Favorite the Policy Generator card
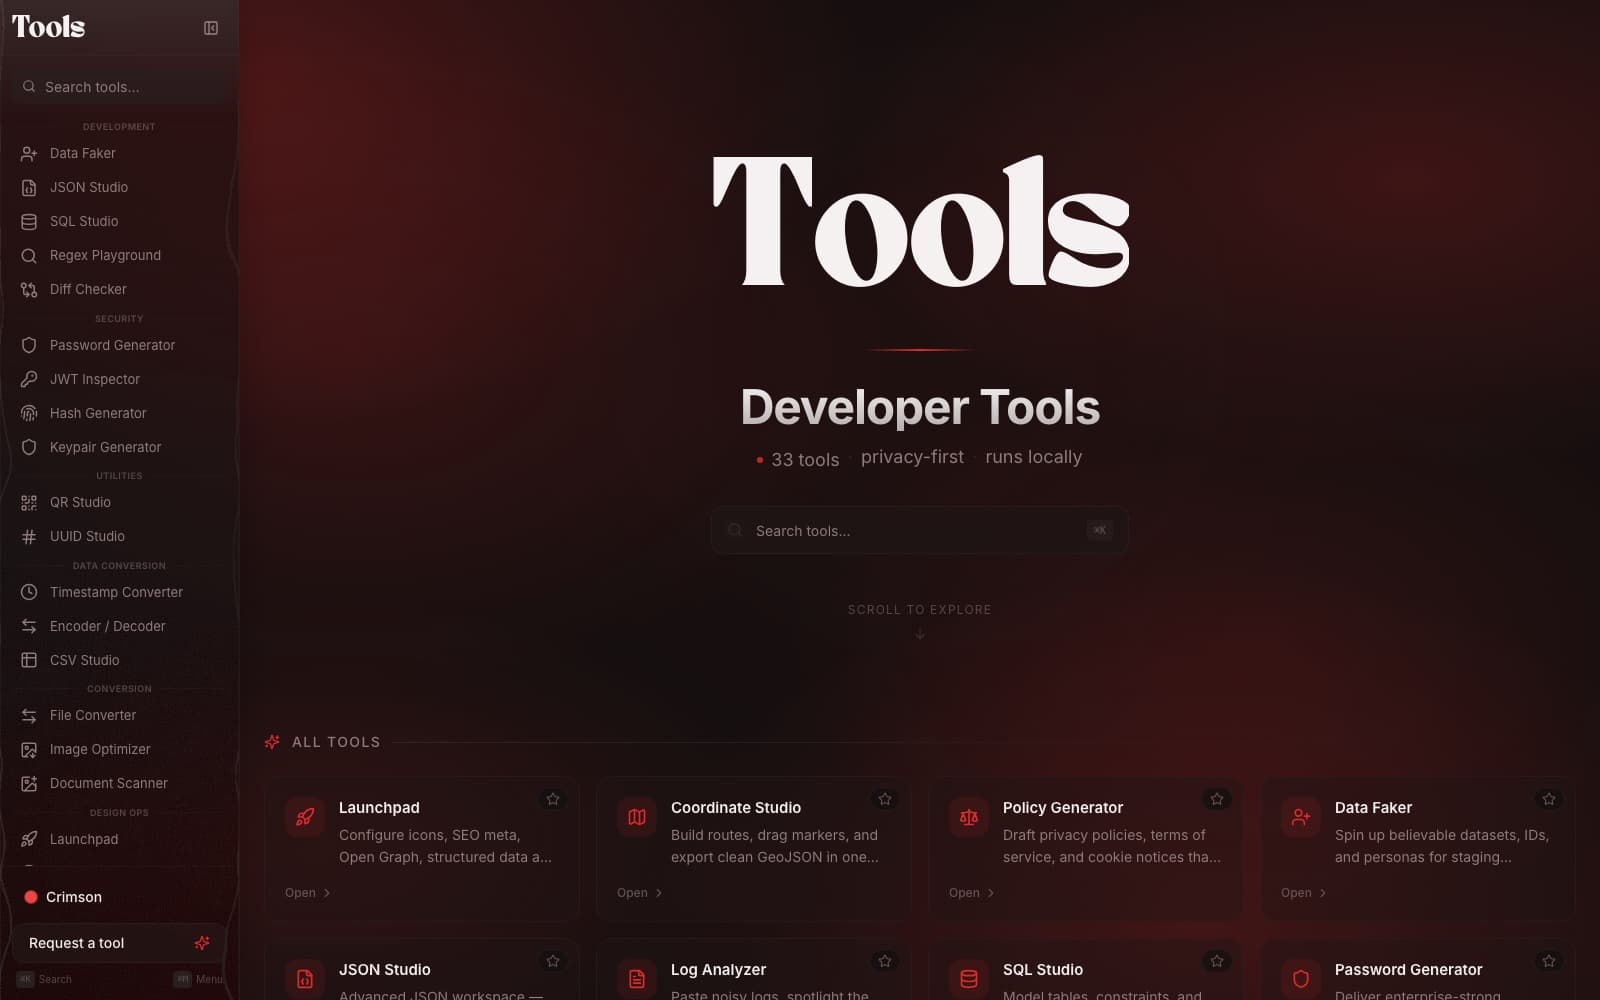The image size is (1600, 1000). pyautogui.click(x=1217, y=799)
